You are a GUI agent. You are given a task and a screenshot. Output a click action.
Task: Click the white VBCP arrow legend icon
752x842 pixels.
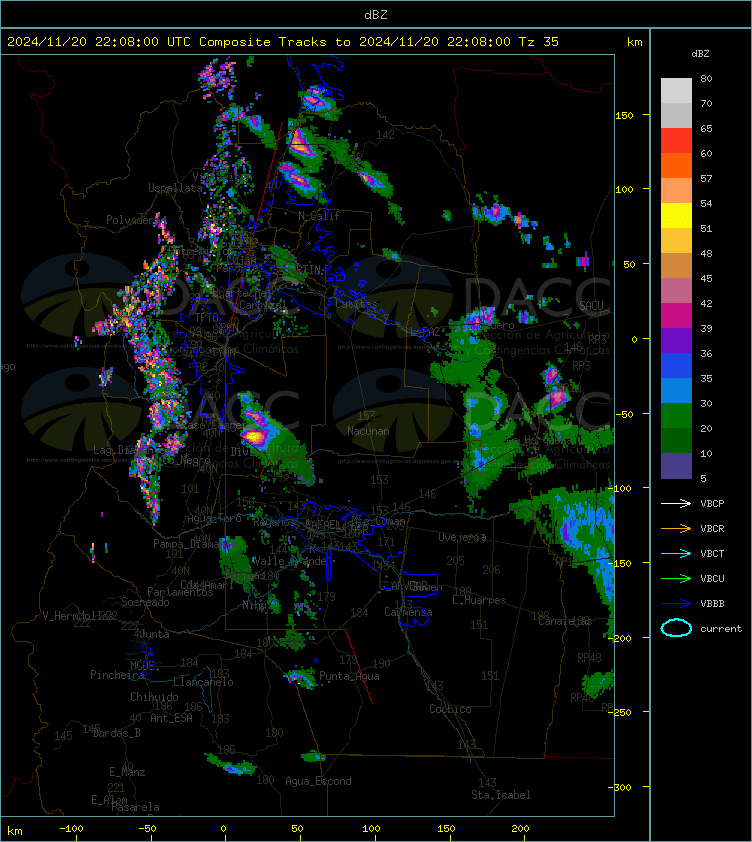pos(676,503)
